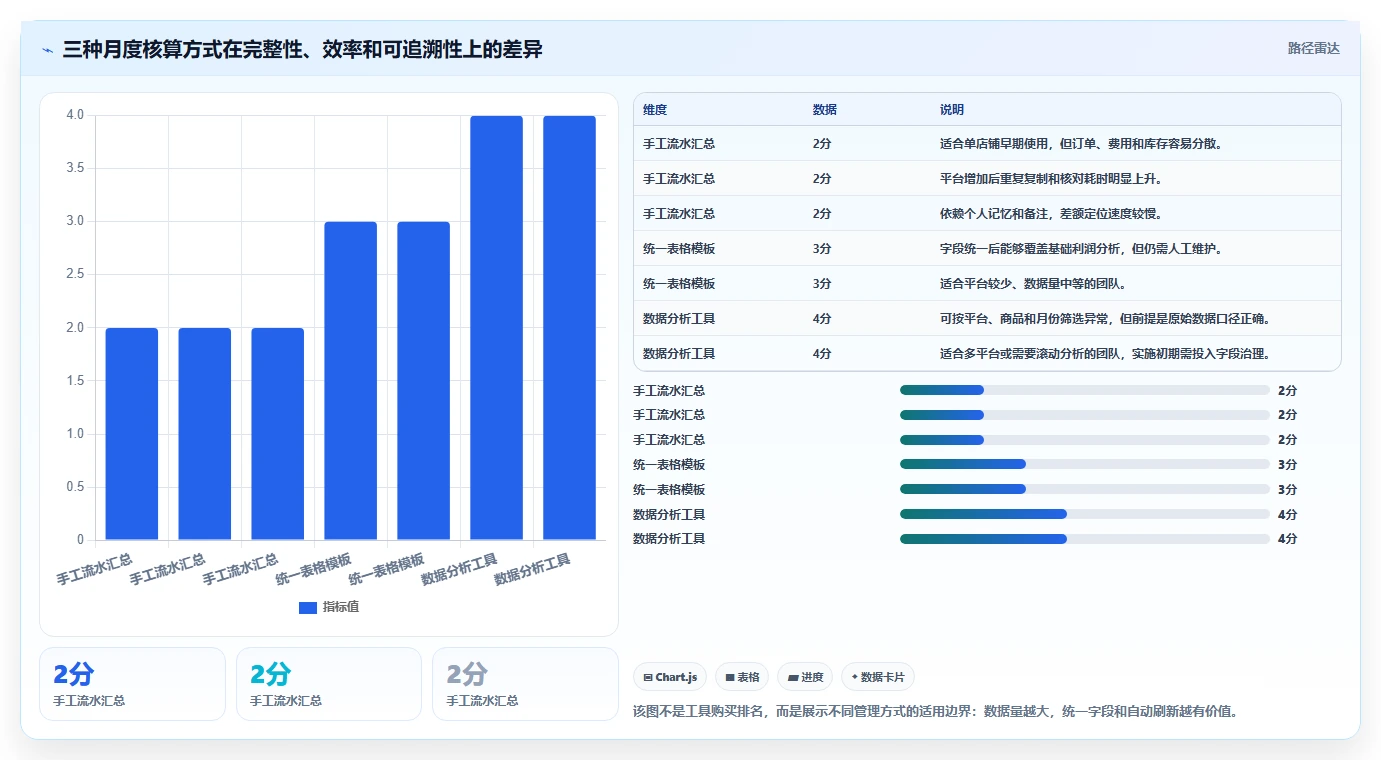
Task: Toggle the 指标值 legend item
Action: coord(329,607)
